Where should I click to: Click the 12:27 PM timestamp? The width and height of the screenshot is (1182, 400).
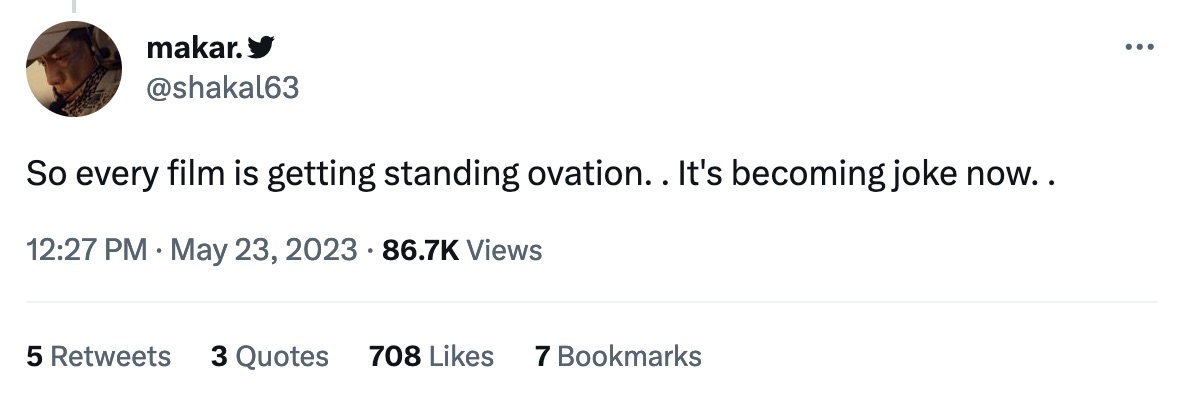86,249
